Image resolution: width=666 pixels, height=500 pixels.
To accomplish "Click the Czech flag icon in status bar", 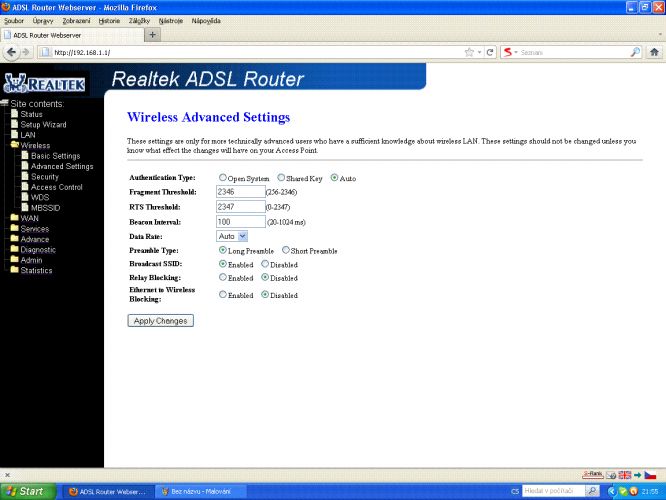I will click(x=650, y=475).
